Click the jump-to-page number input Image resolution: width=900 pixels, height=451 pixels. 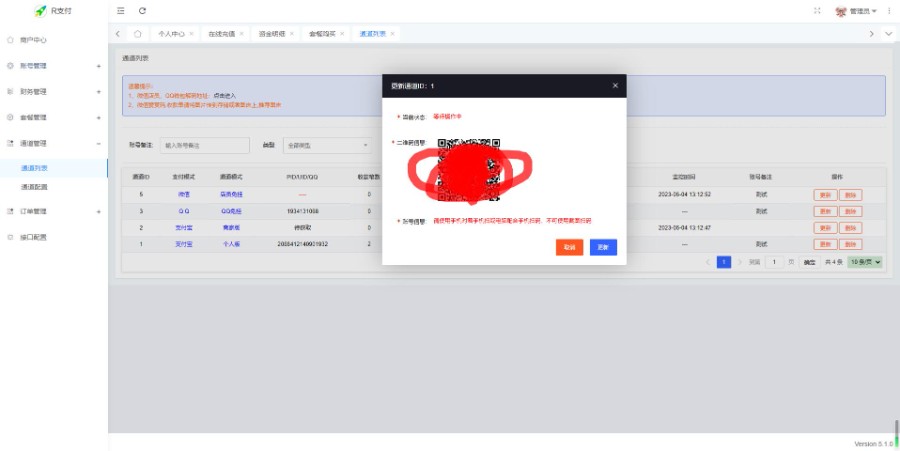(774, 262)
